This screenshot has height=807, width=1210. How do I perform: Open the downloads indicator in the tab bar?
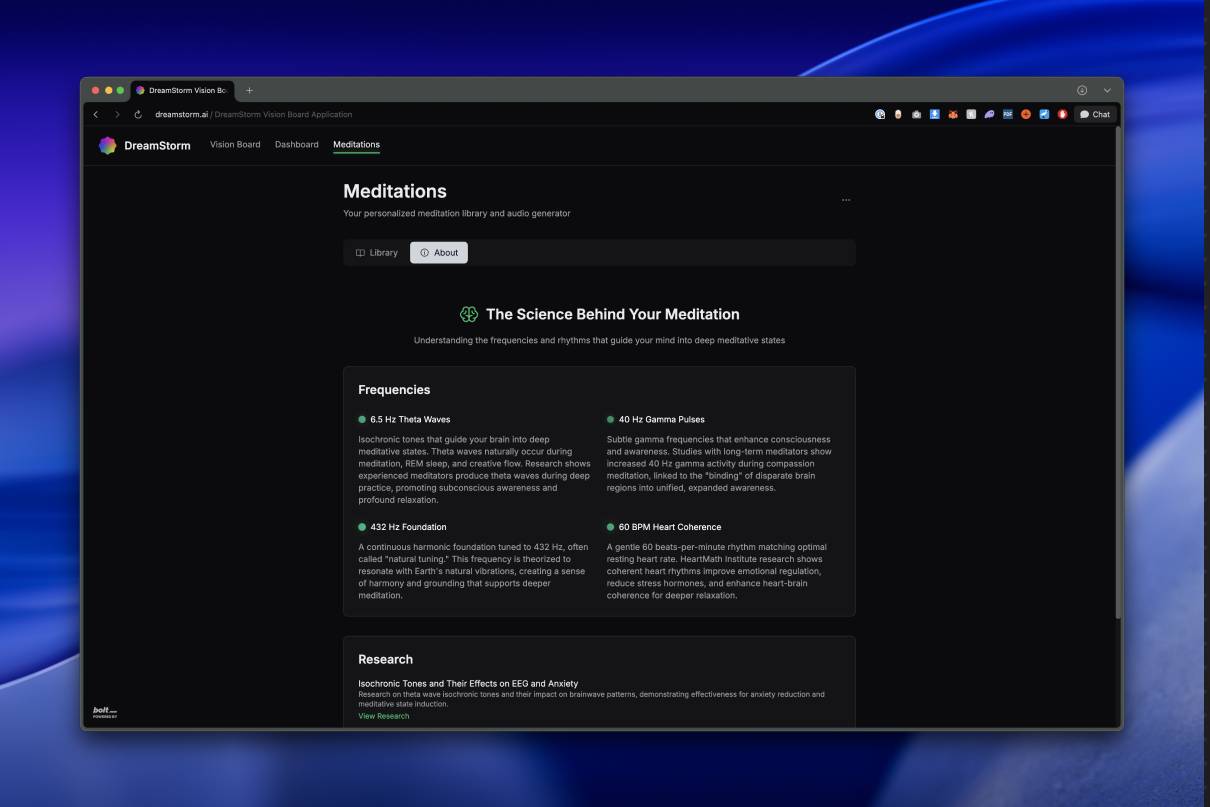tap(1082, 90)
